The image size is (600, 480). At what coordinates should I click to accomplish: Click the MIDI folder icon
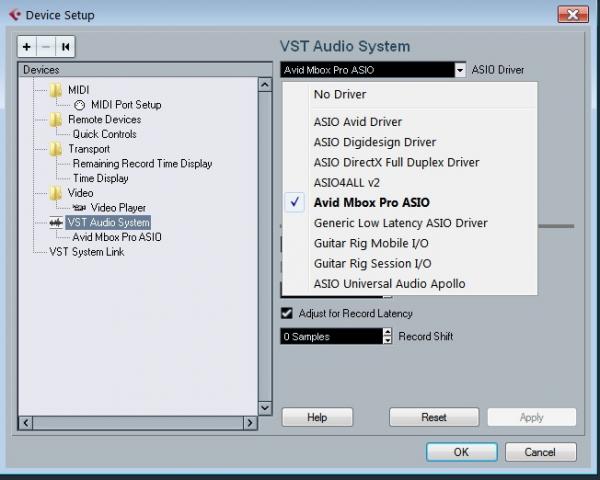(56, 90)
